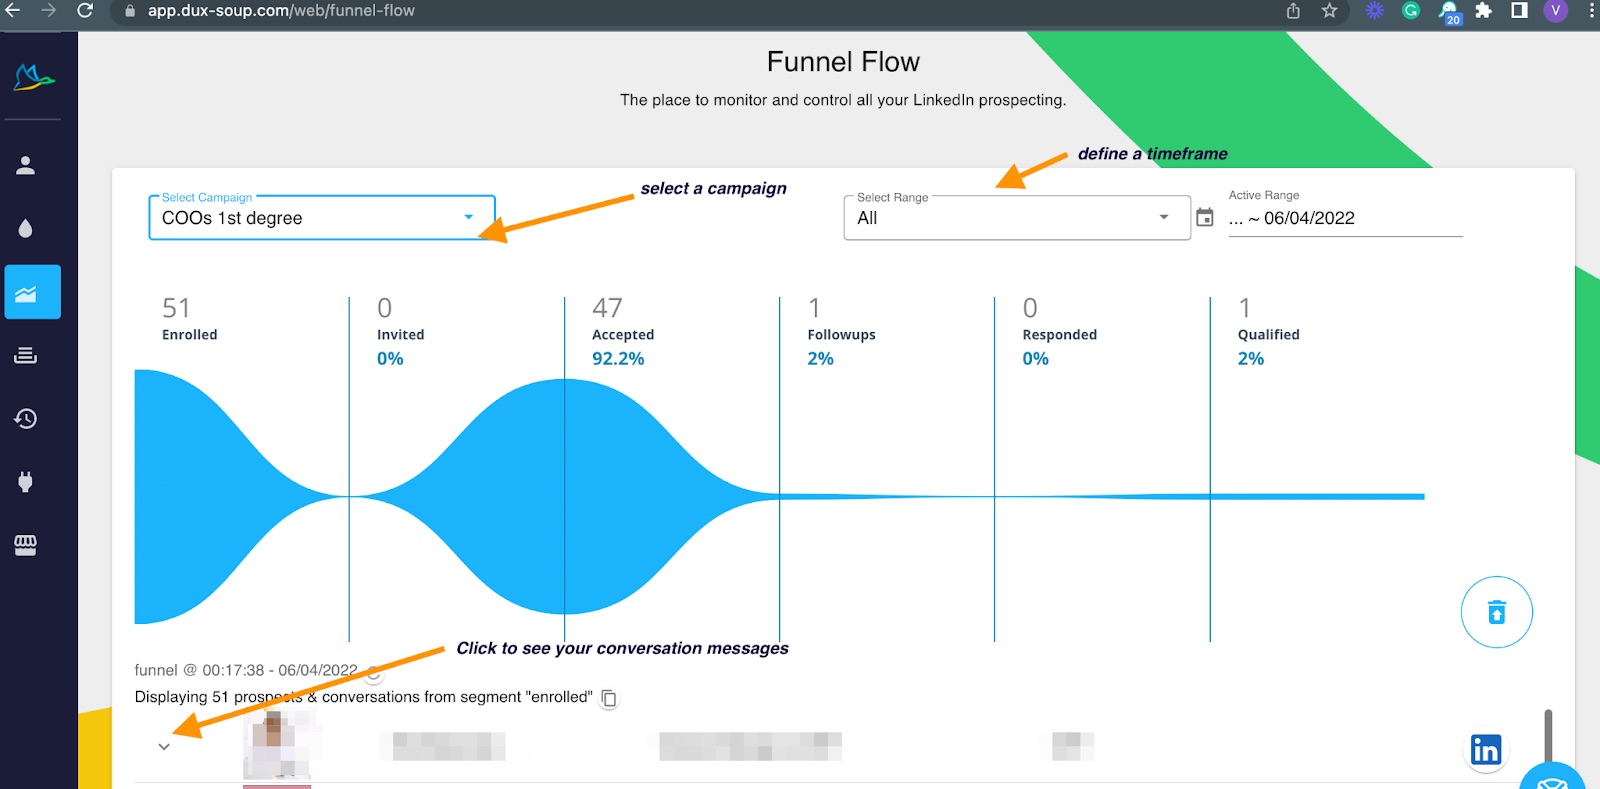Select the Enrolled funnel segment count
The width and height of the screenshot is (1600, 789).
[x=176, y=308]
